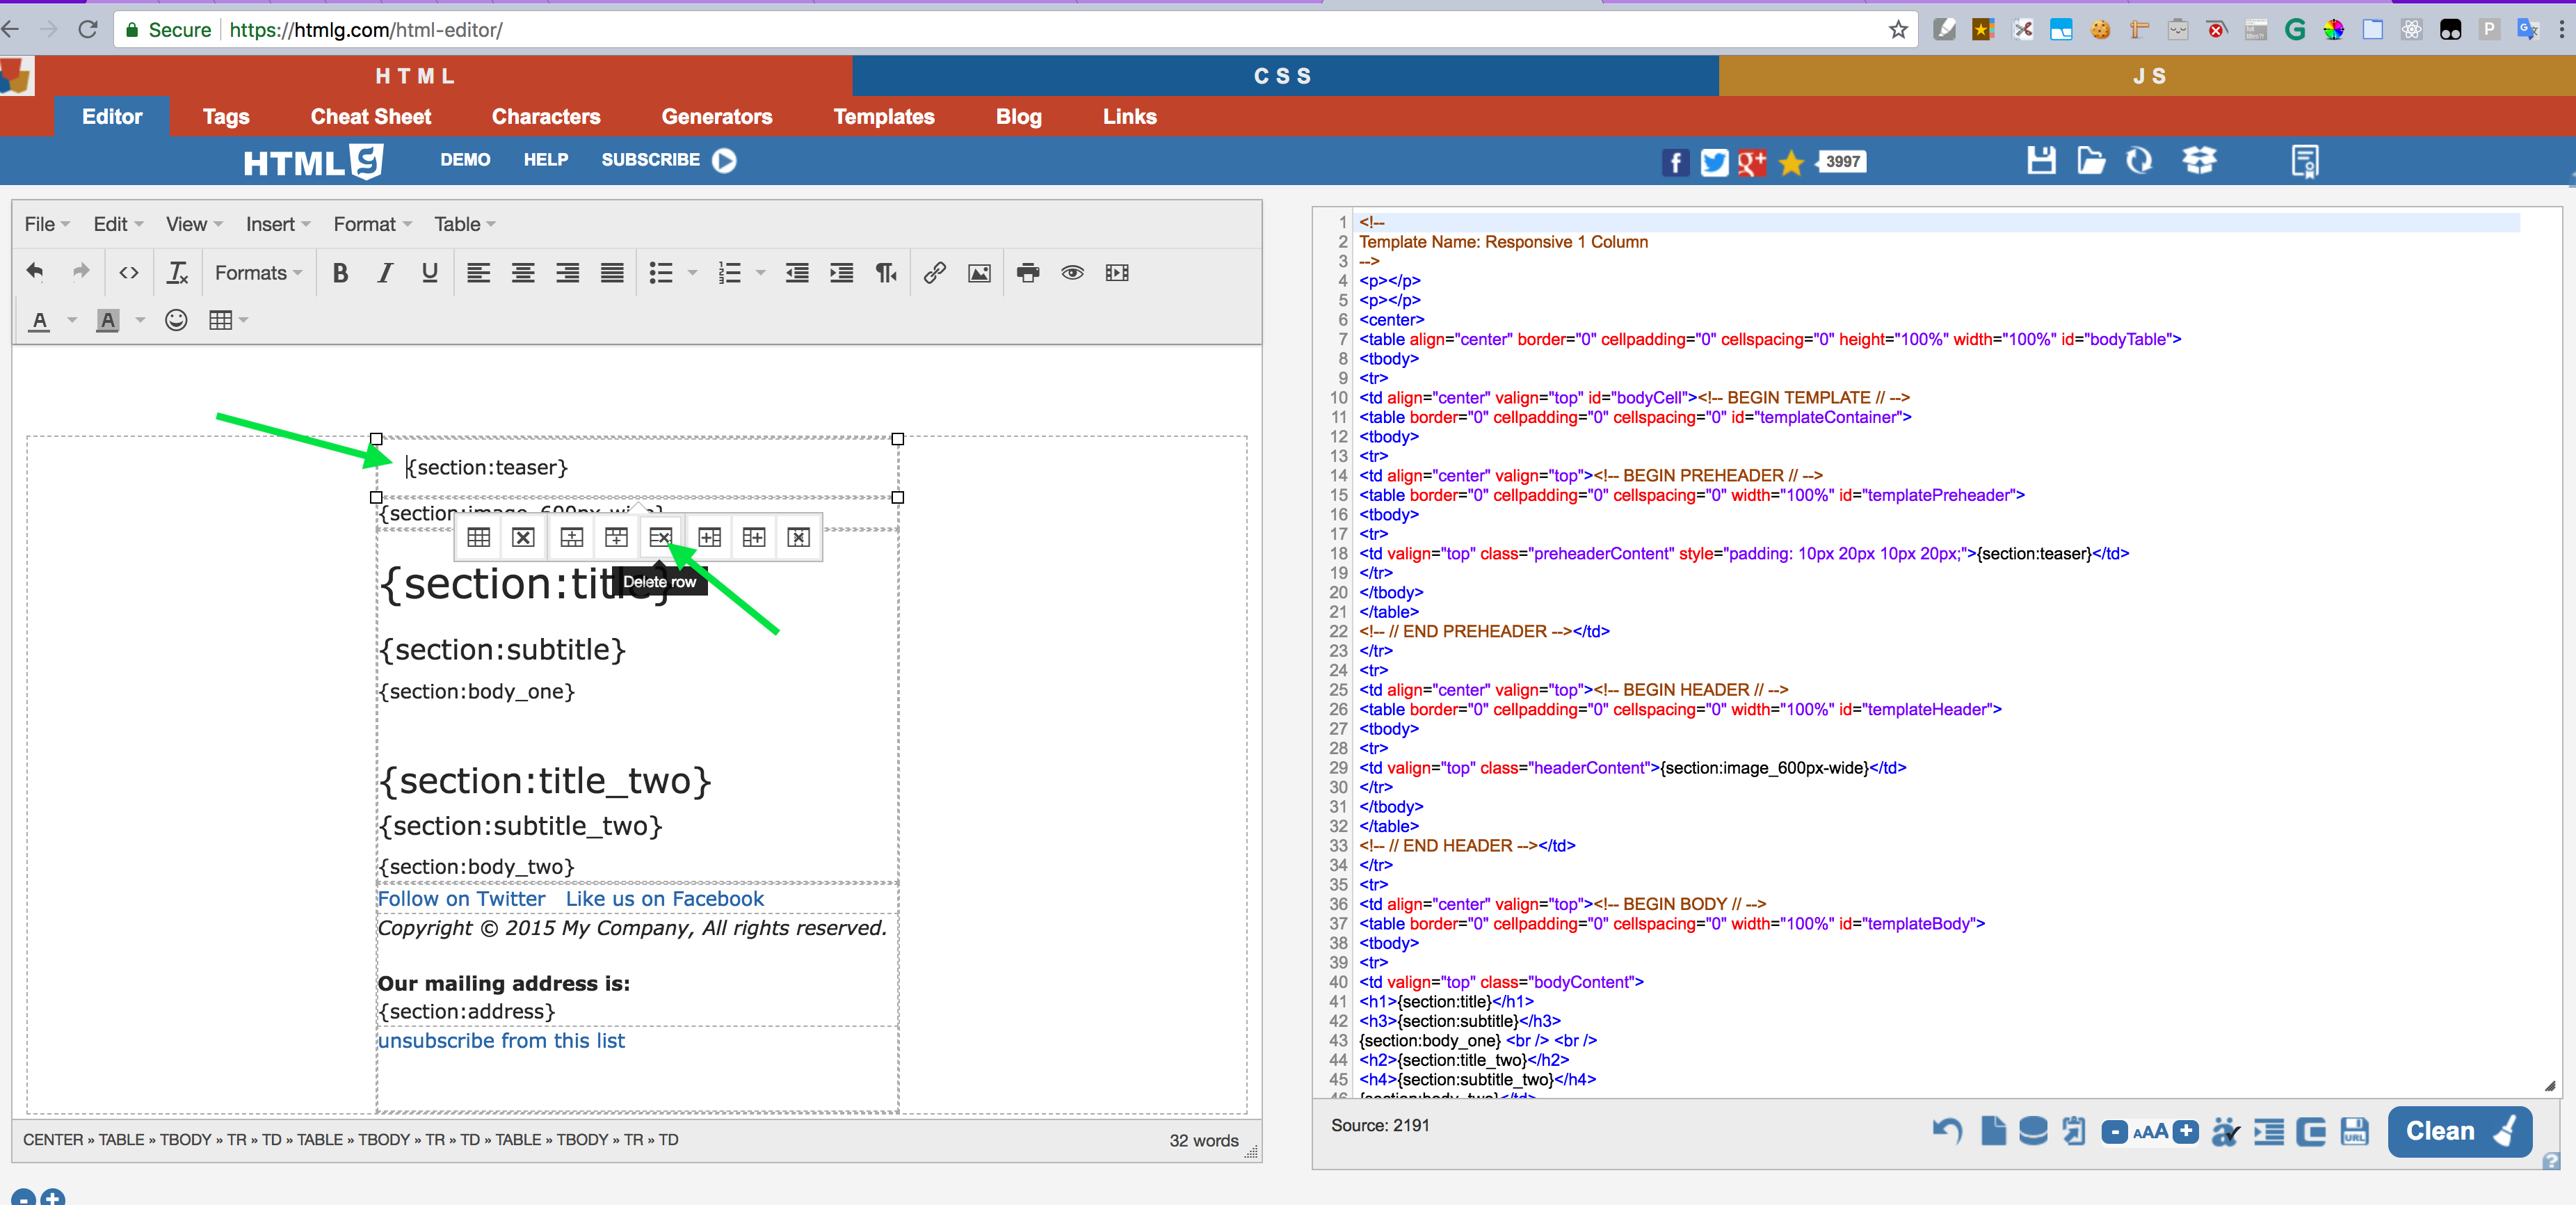
Task: Insert a bullet list
Action: pyautogui.click(x=661, y=272)
